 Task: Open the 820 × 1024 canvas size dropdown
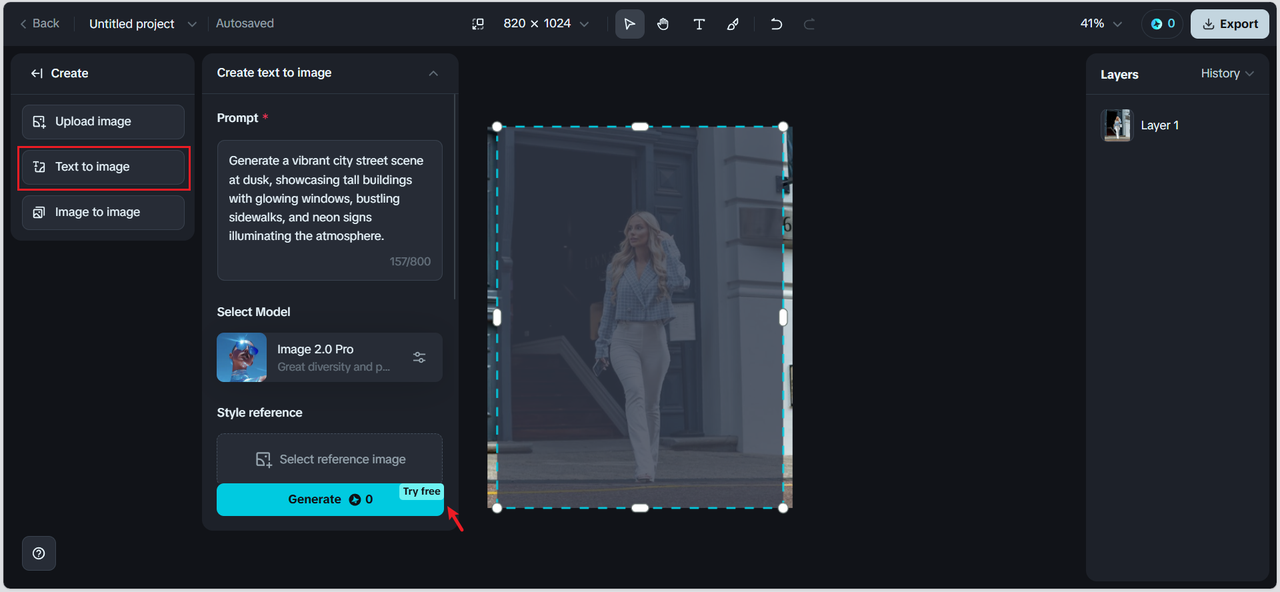pyautogui.click(x=546, y=23)
